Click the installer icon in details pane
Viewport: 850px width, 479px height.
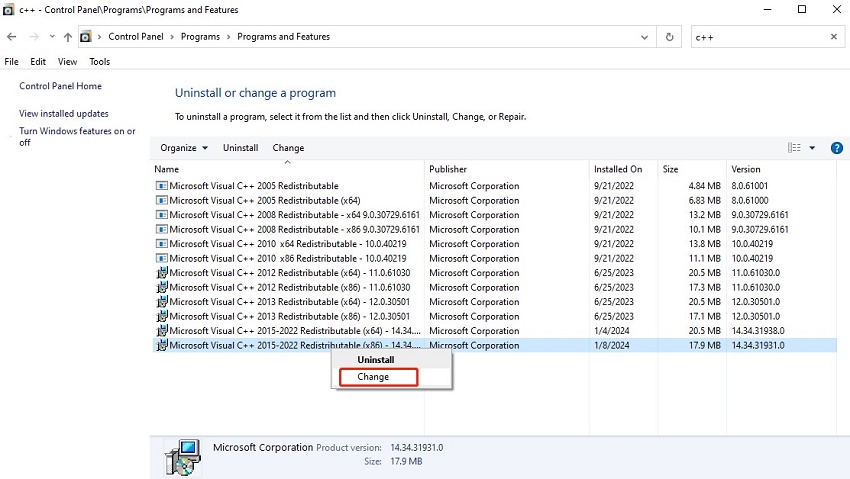point(183,457)
